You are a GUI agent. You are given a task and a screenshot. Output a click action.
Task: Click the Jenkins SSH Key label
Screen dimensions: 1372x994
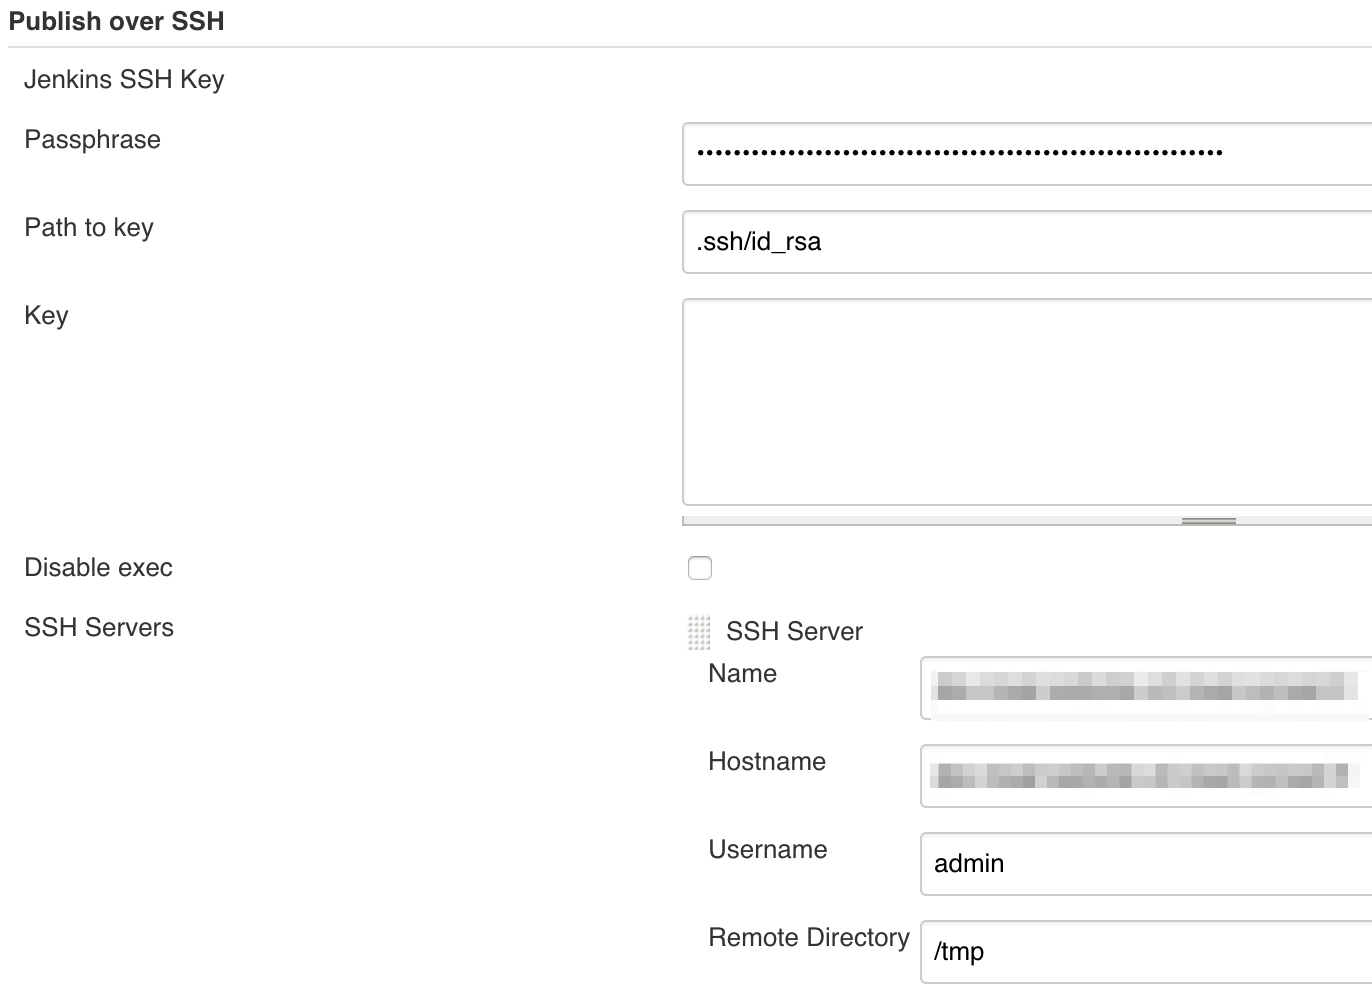point(124,80)
